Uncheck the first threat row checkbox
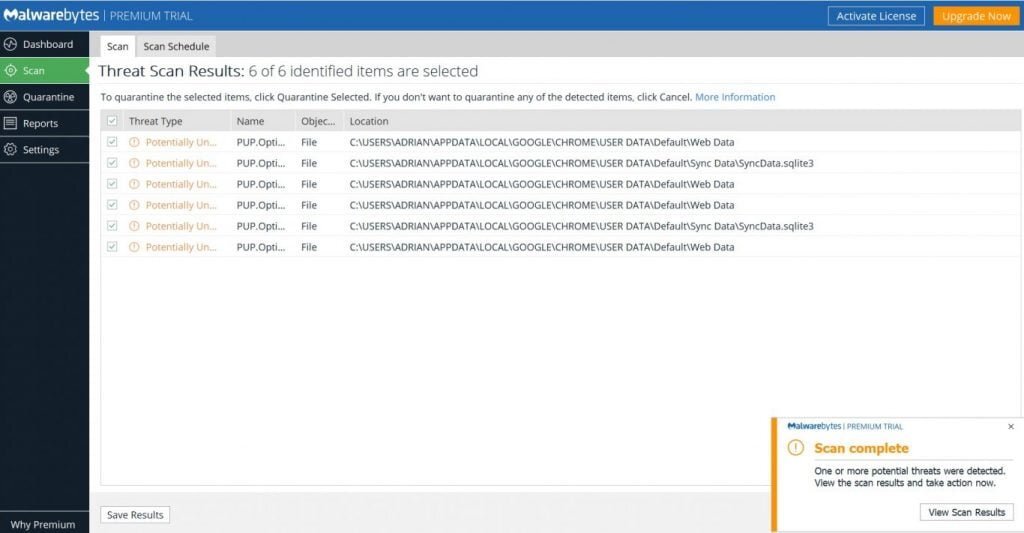This screenshot has width=1024, height=533. 112,142
